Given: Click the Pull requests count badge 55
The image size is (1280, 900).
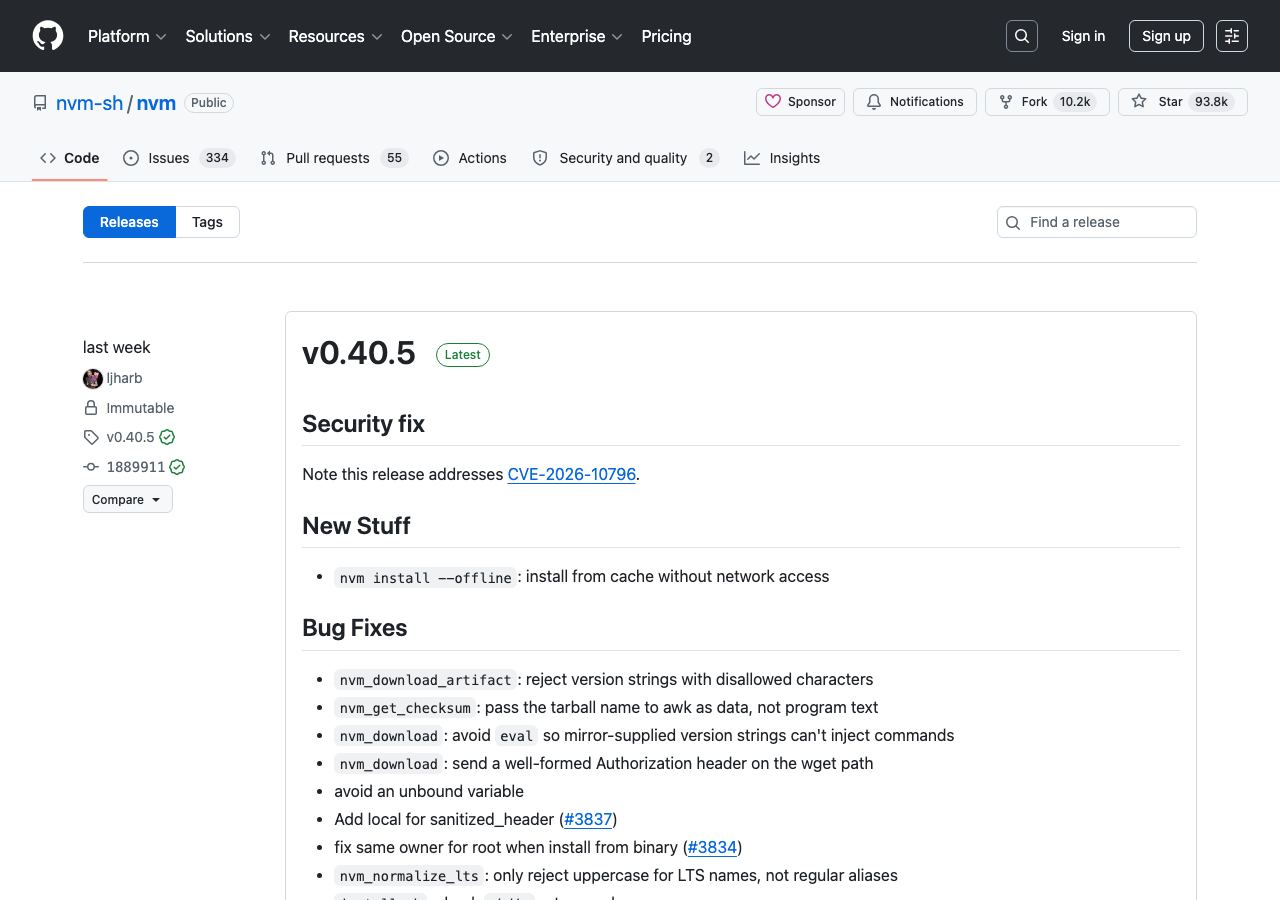Looking at the screenshot, I should coord(394,158).
